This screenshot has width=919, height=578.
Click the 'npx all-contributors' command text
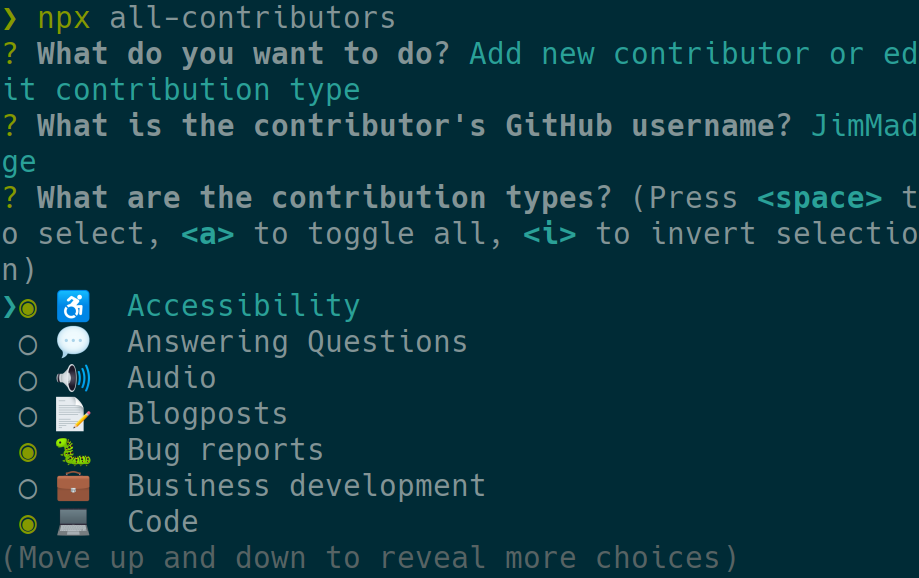[216, 18]
